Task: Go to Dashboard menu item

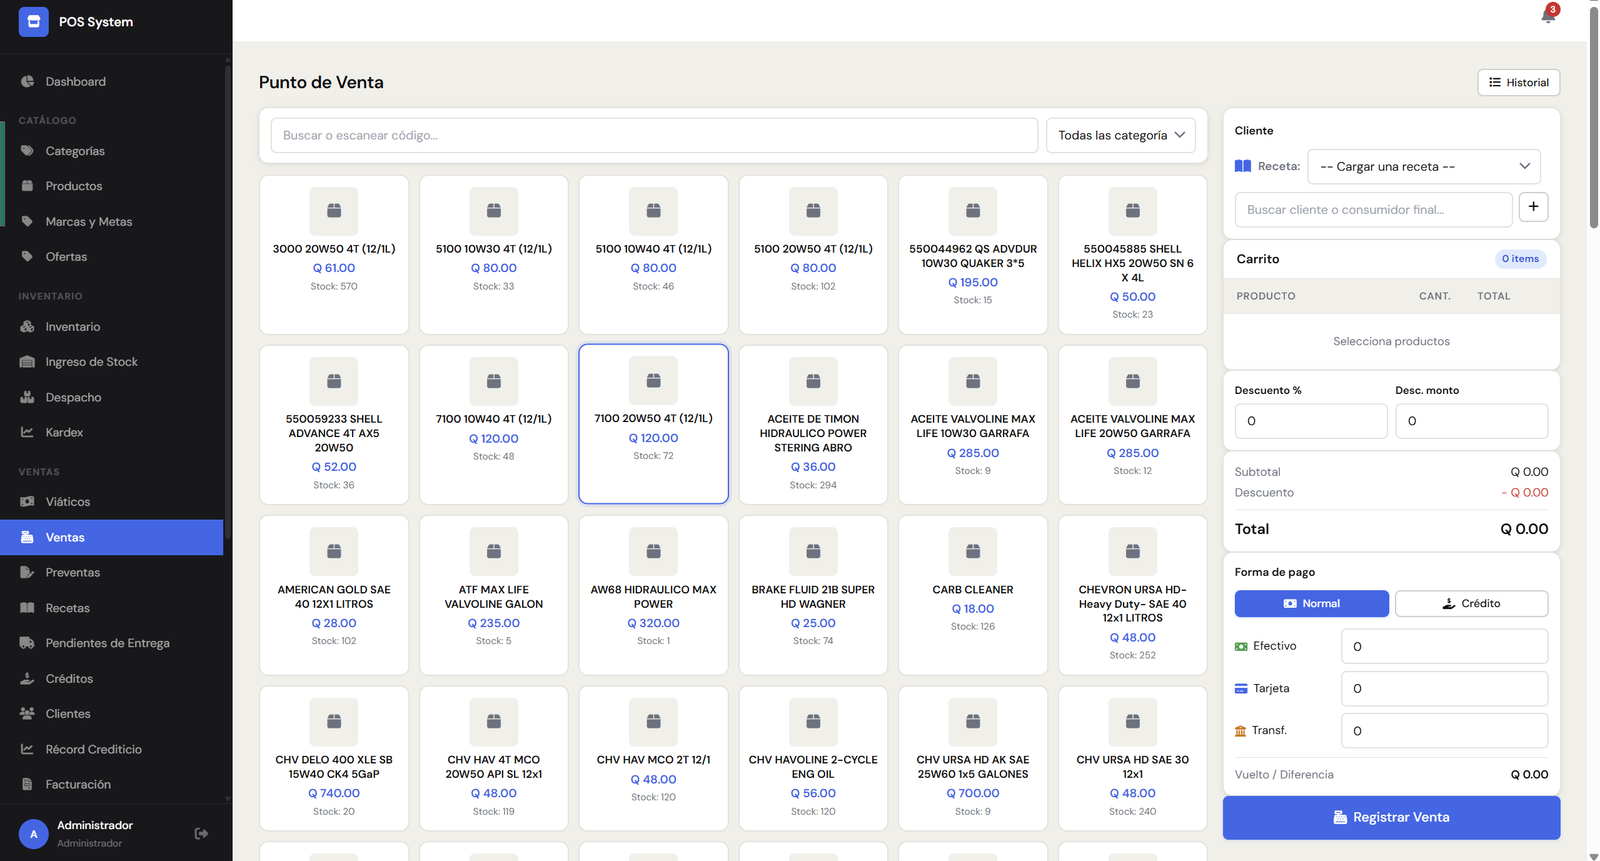Action: click(x=111, y=82)
